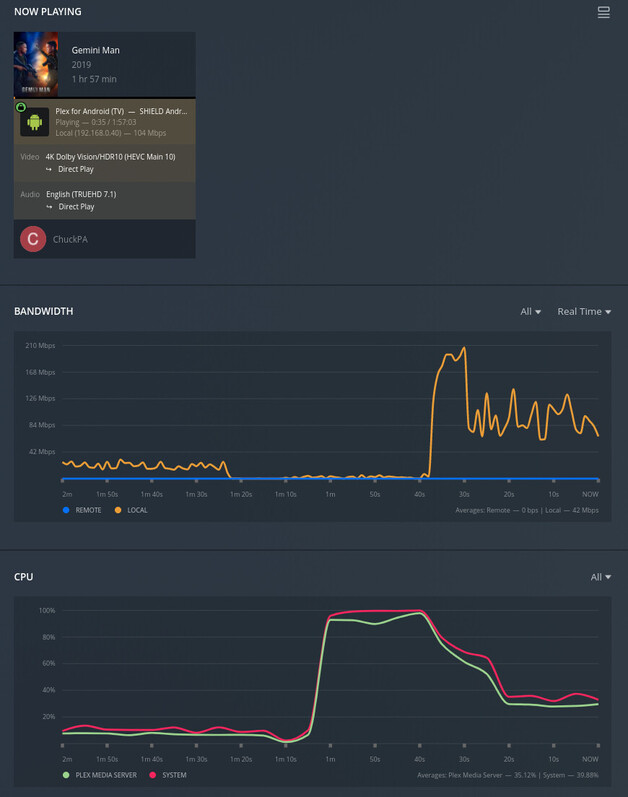
Task: Select the Android player device icon
Action: 35,122
